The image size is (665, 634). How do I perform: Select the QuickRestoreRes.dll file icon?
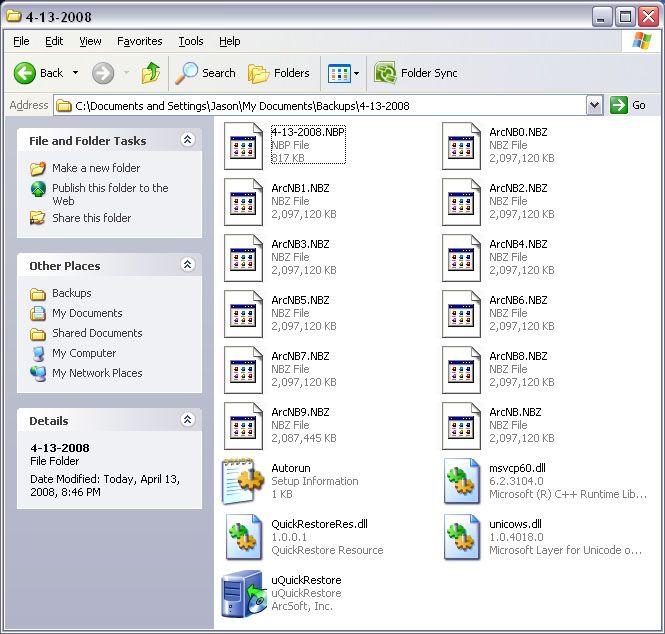click(x=243, y=537)
